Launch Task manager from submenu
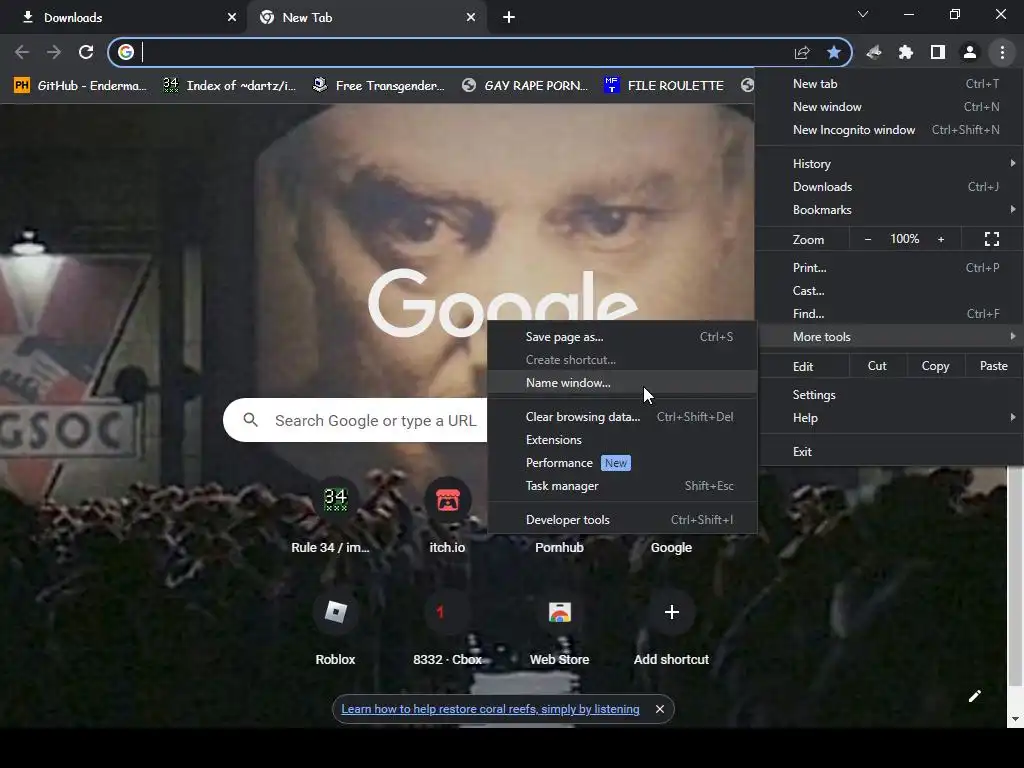This screenshot has width=1024, height=768. [x=622, y=486]
